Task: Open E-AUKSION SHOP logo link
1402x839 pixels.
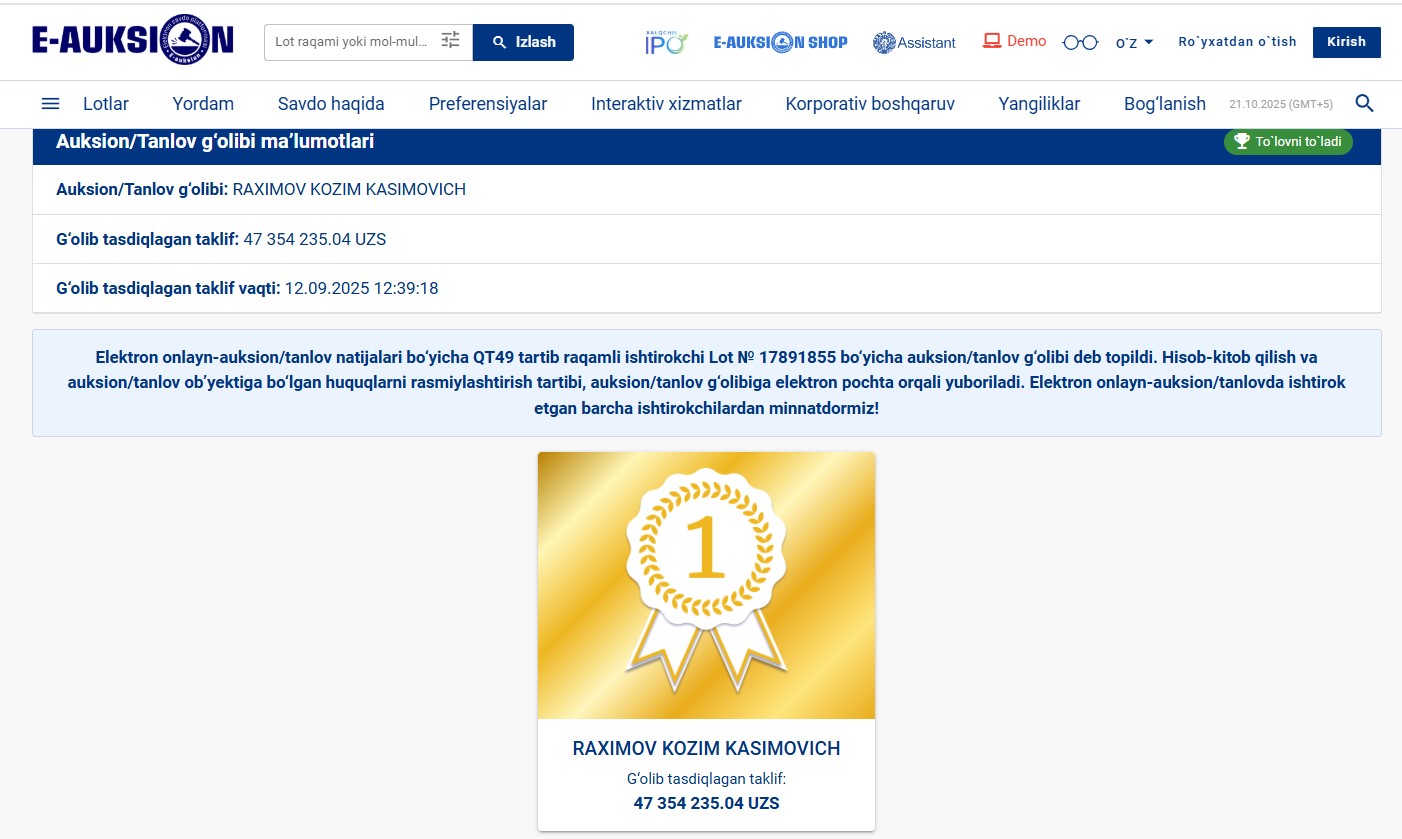Action: click(x=780, y=42)
